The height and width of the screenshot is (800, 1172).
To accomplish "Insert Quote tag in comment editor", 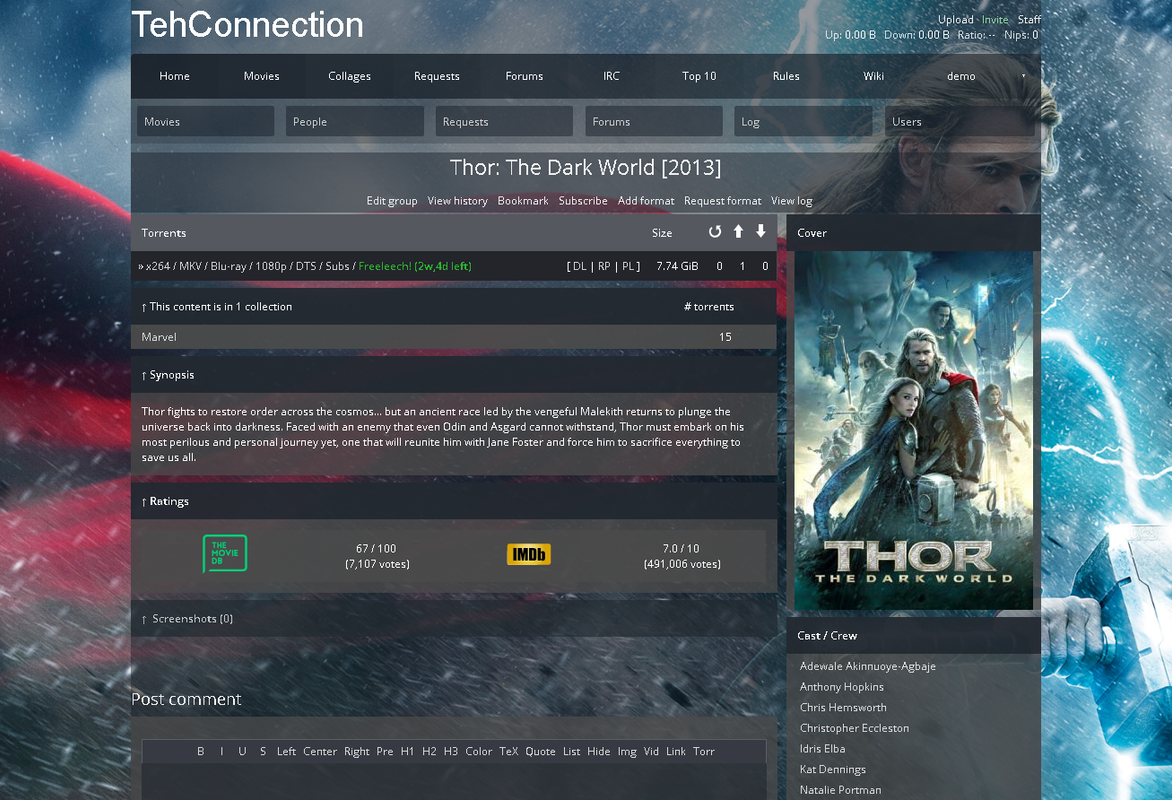I will click(540, 751).
